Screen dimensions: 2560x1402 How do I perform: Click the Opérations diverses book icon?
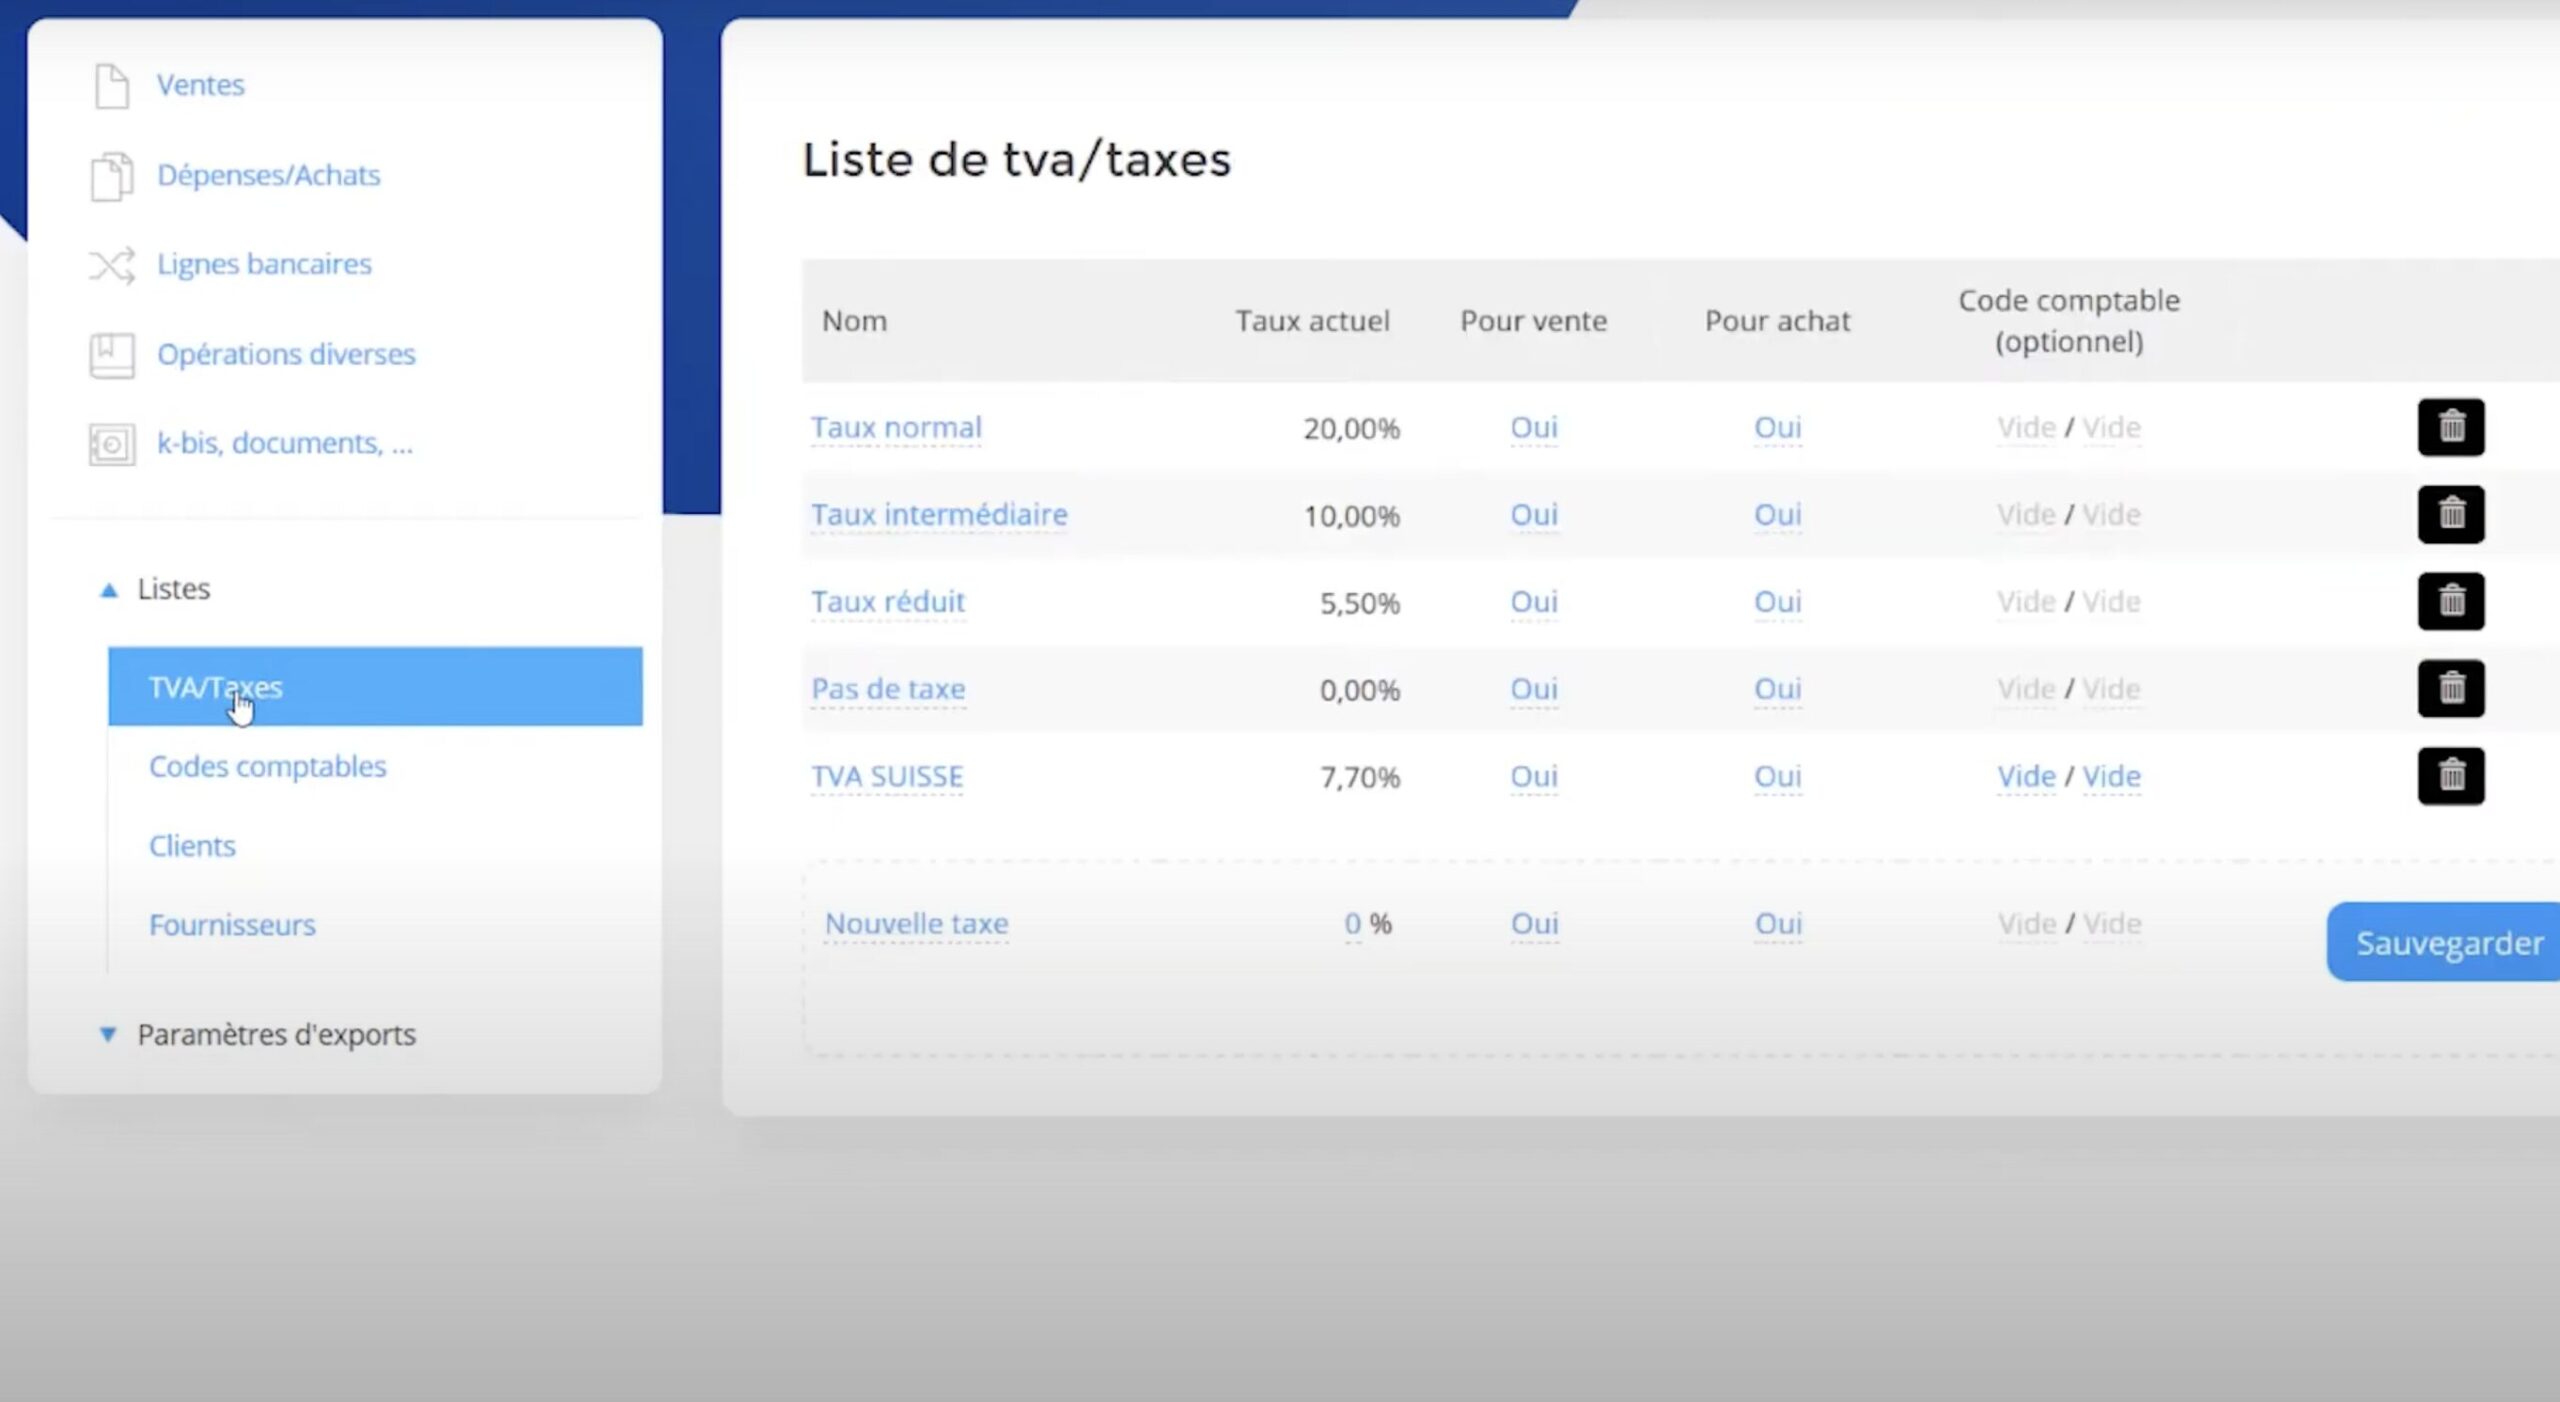(112, 355)
